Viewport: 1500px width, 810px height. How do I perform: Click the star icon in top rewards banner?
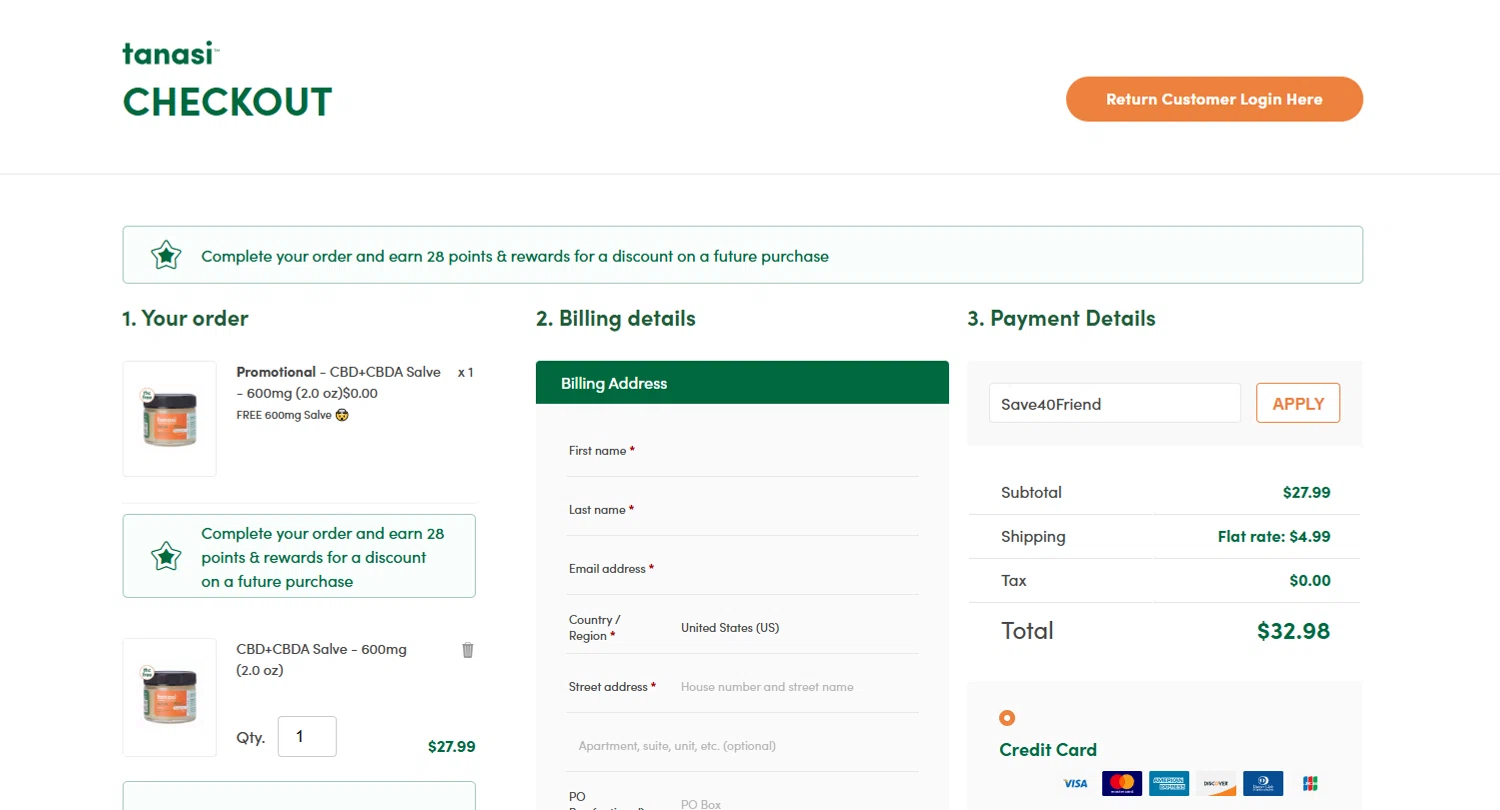point(165,255)
